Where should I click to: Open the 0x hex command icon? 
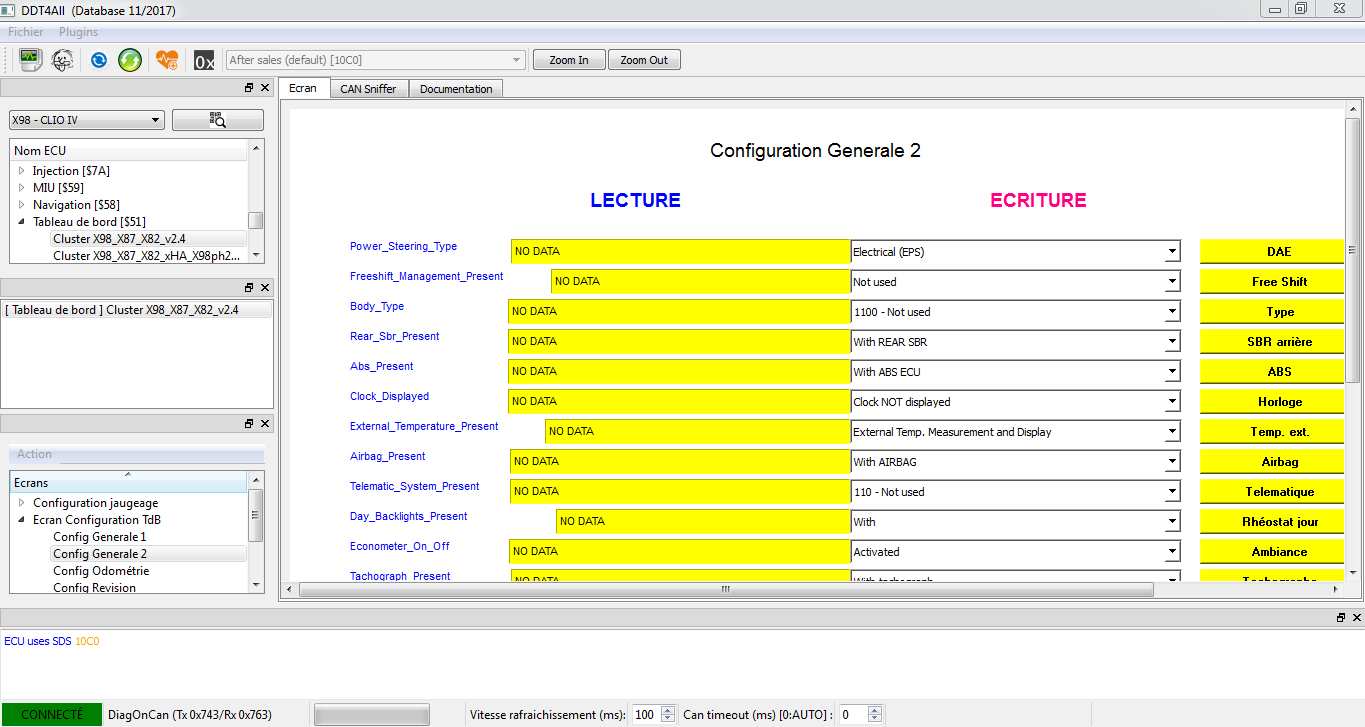[x=204, y=60]
